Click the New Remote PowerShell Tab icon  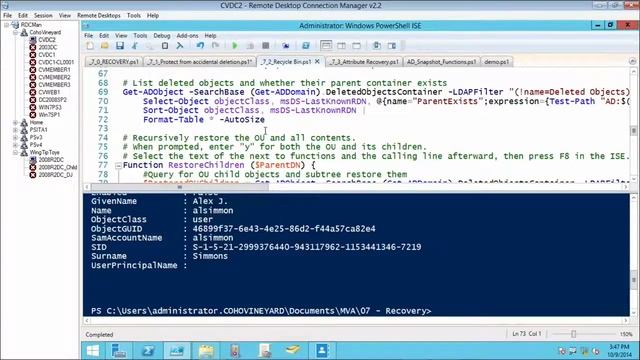coord(285,46)
